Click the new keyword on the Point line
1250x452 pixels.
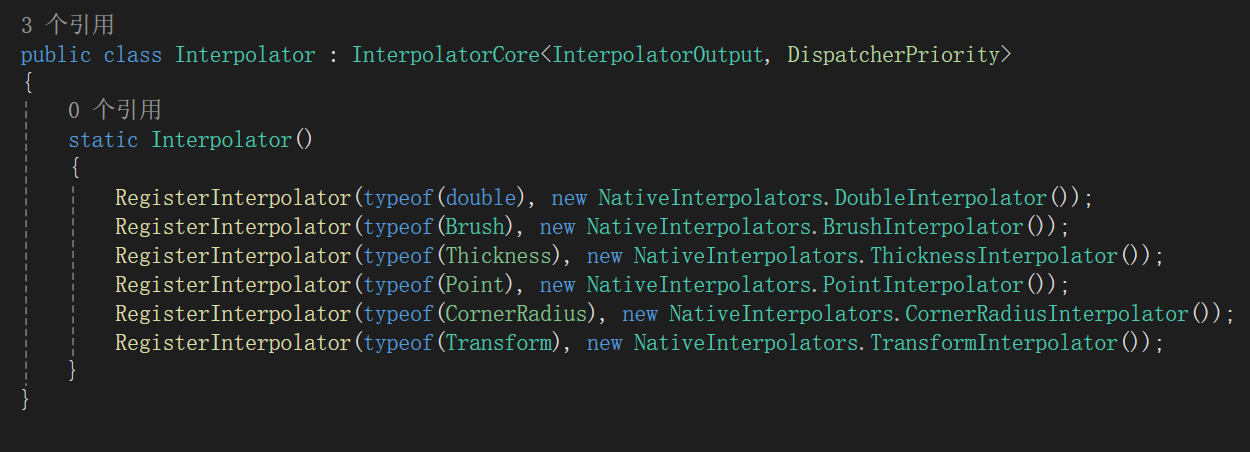[x=557, y=285]
